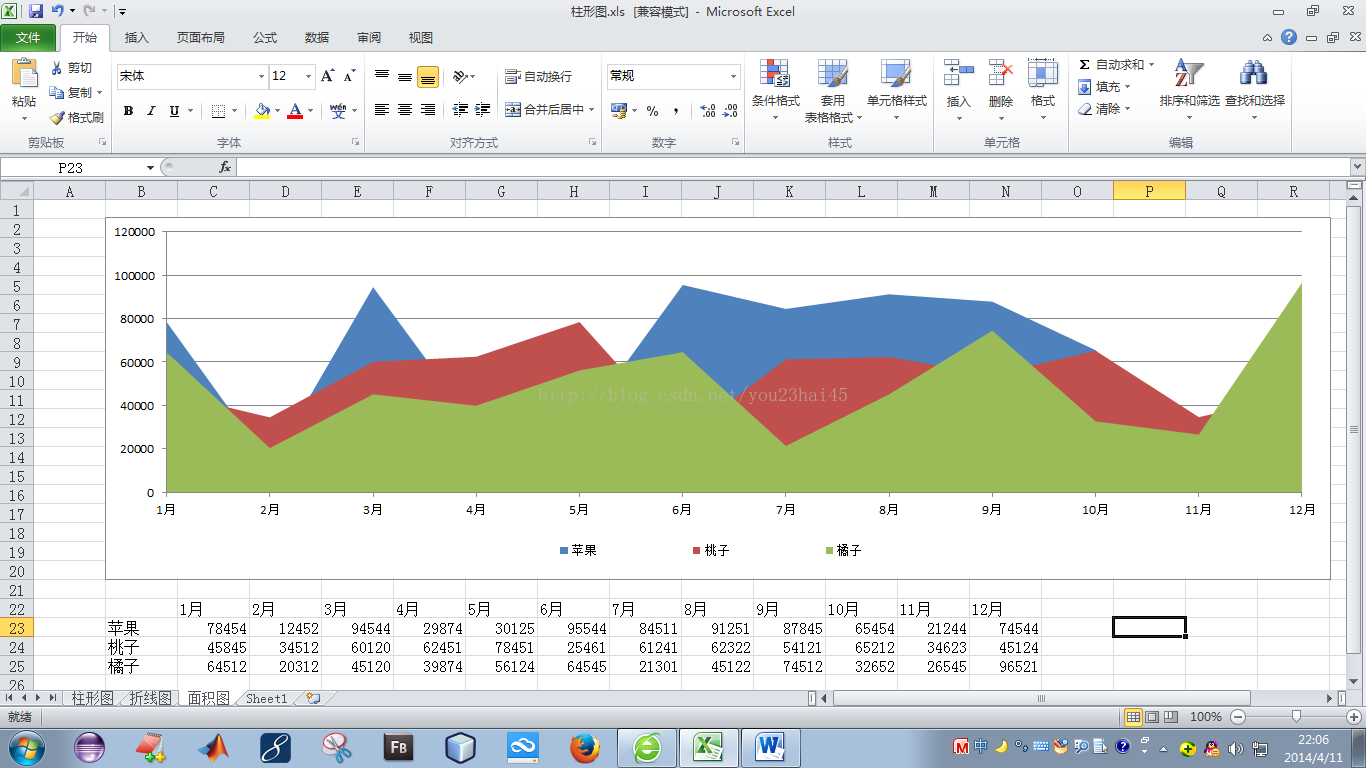Open Firefox from the taskbar
Image resolution: width=1366 pixels, height=768 pixels.
click(x=585, y=747)
